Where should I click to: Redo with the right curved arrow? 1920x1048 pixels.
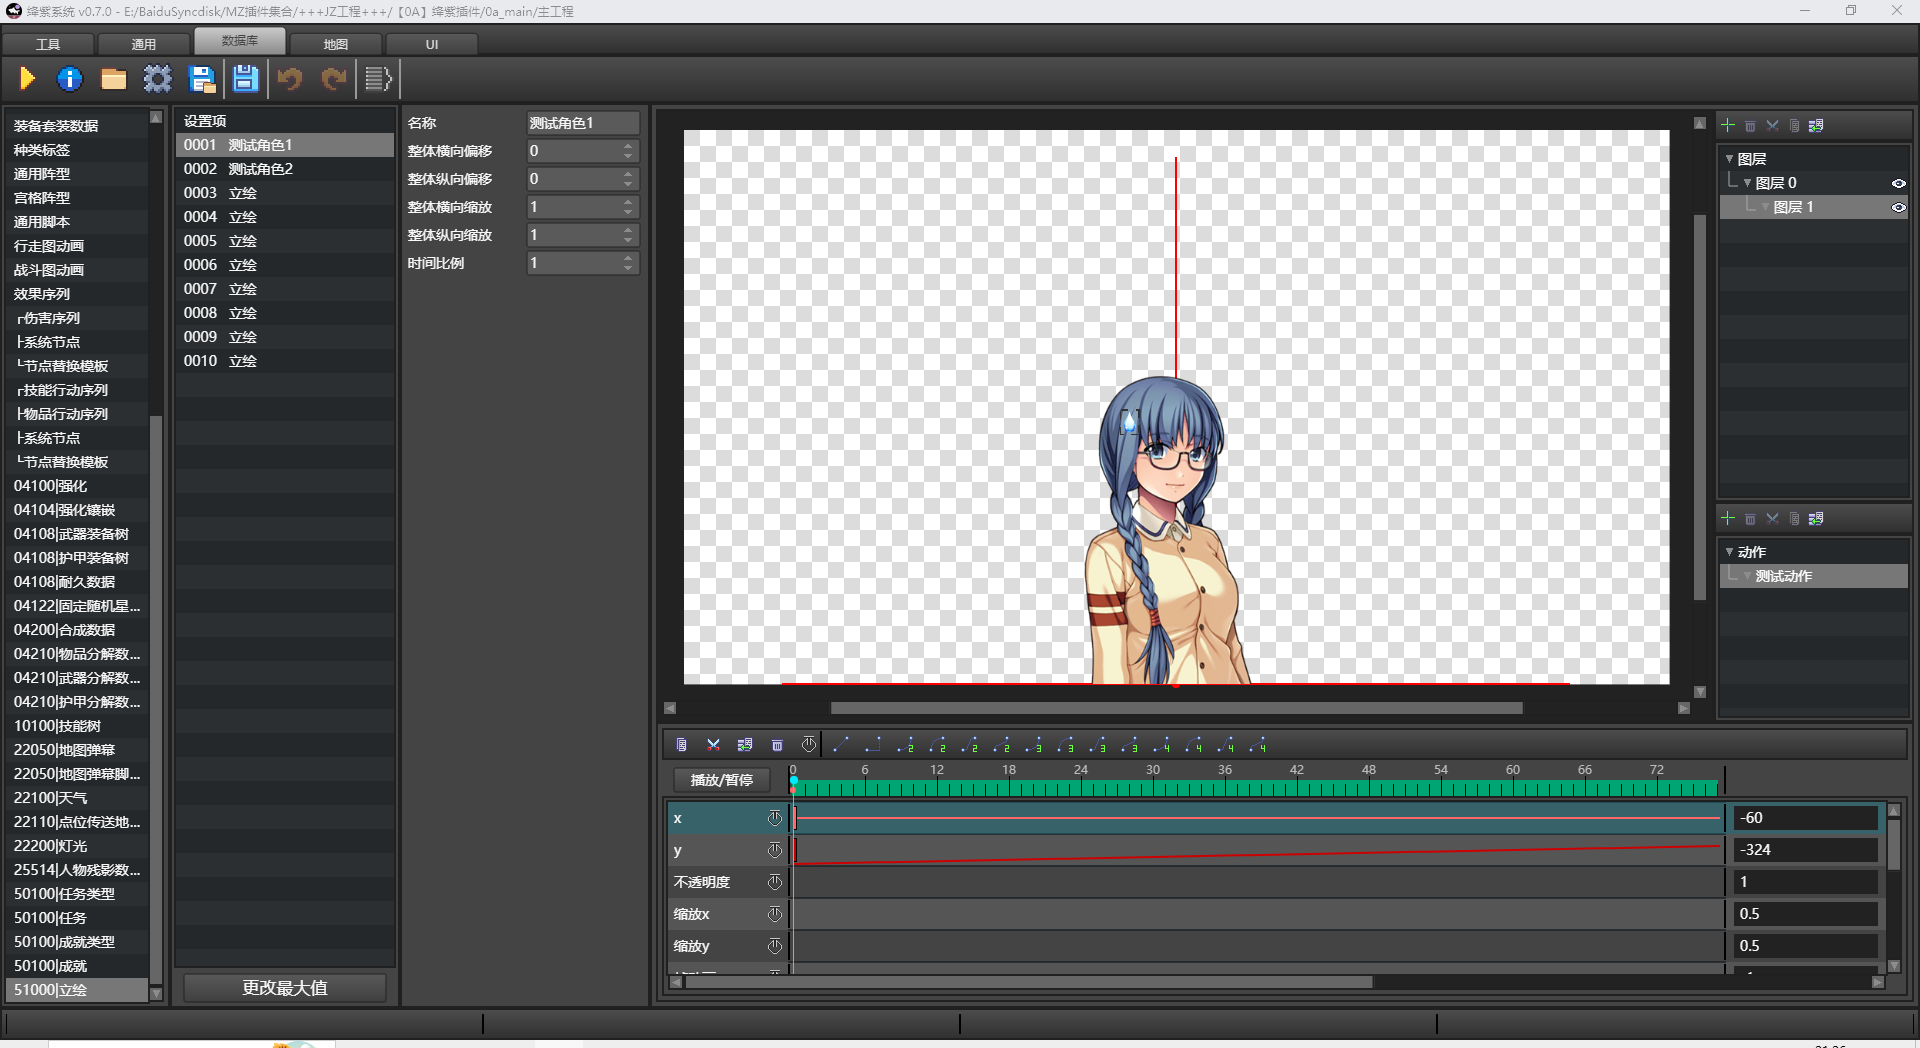pyautogui.click(x=334, y=79)
